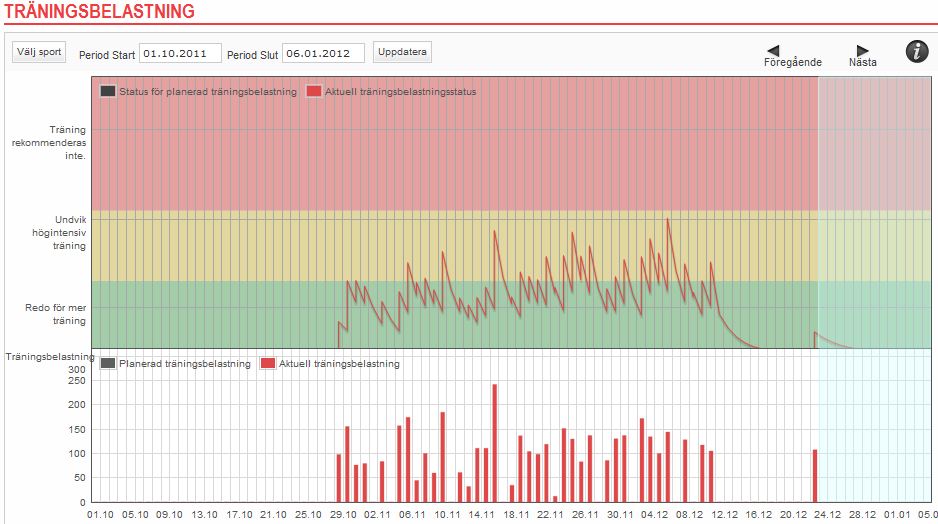The image size is (938, 524).
Task: Toggle the Status för planerad träningsbelastning legend label
Action: 207,92
